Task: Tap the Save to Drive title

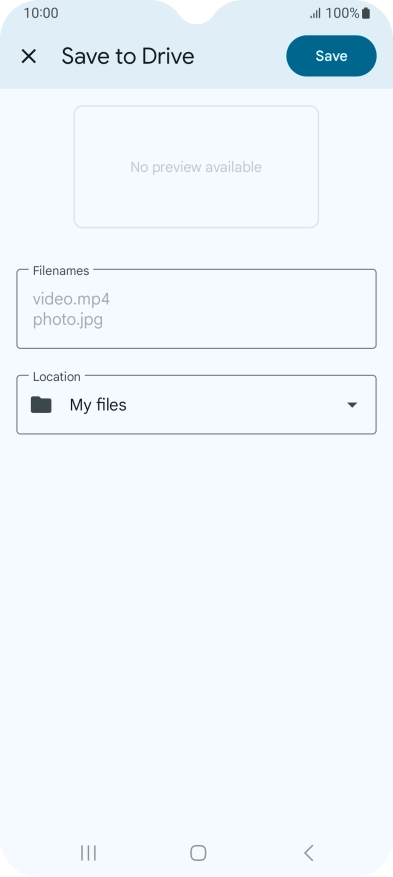Action: pos(128,56)
